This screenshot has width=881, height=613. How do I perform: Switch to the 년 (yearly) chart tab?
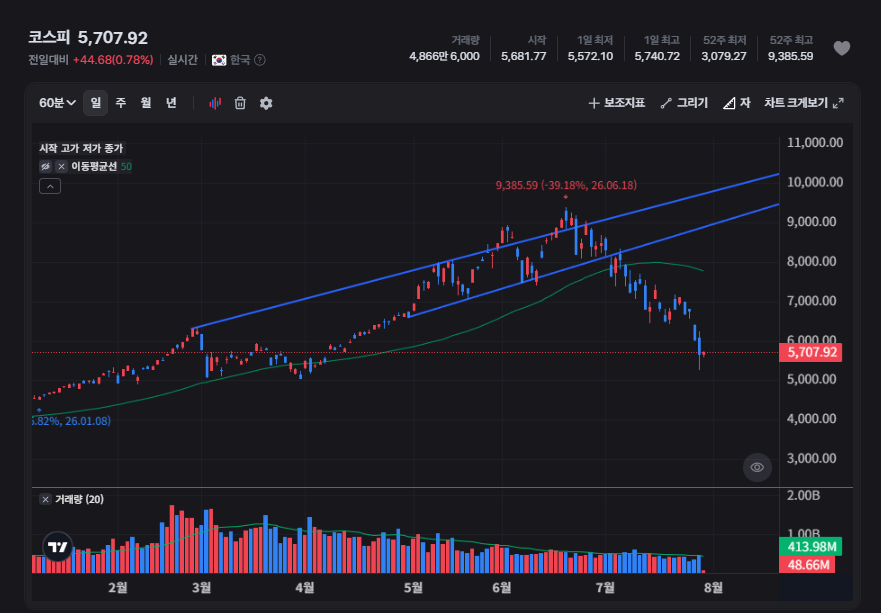pos(171,103)
